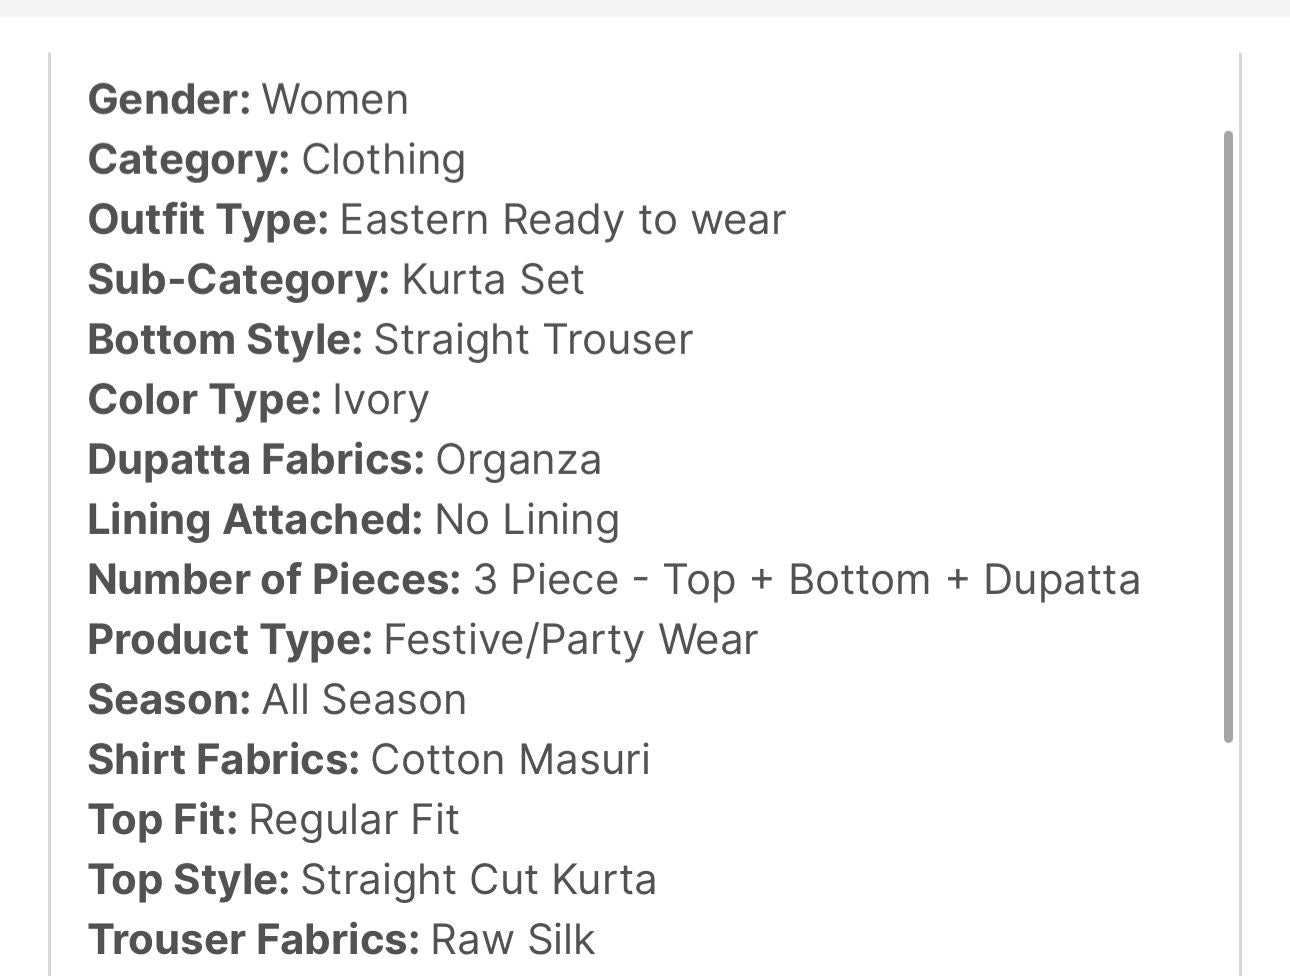
Task: Click the 'Straight Cut Kurta' top style
Action: tap(478, 880)
